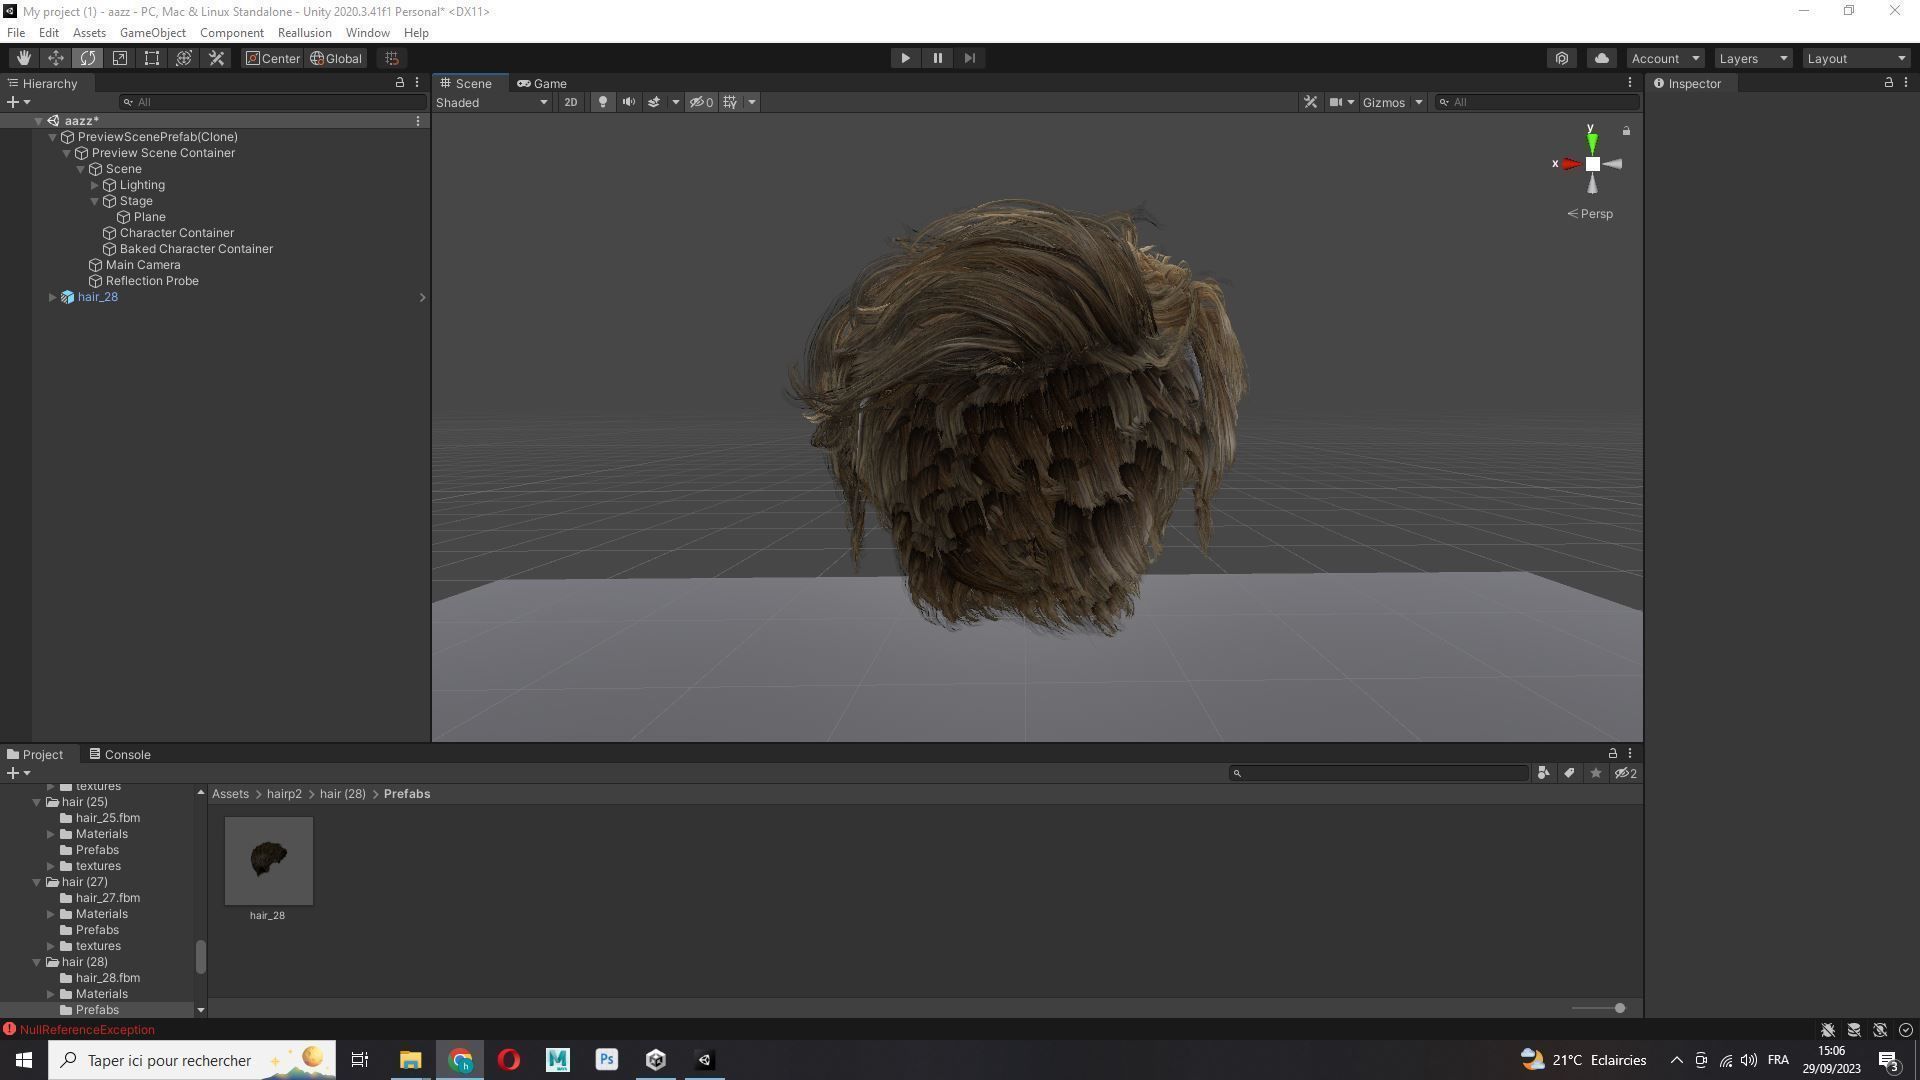
Task: Open the Reallusion menu
Action: click(304, 33)
